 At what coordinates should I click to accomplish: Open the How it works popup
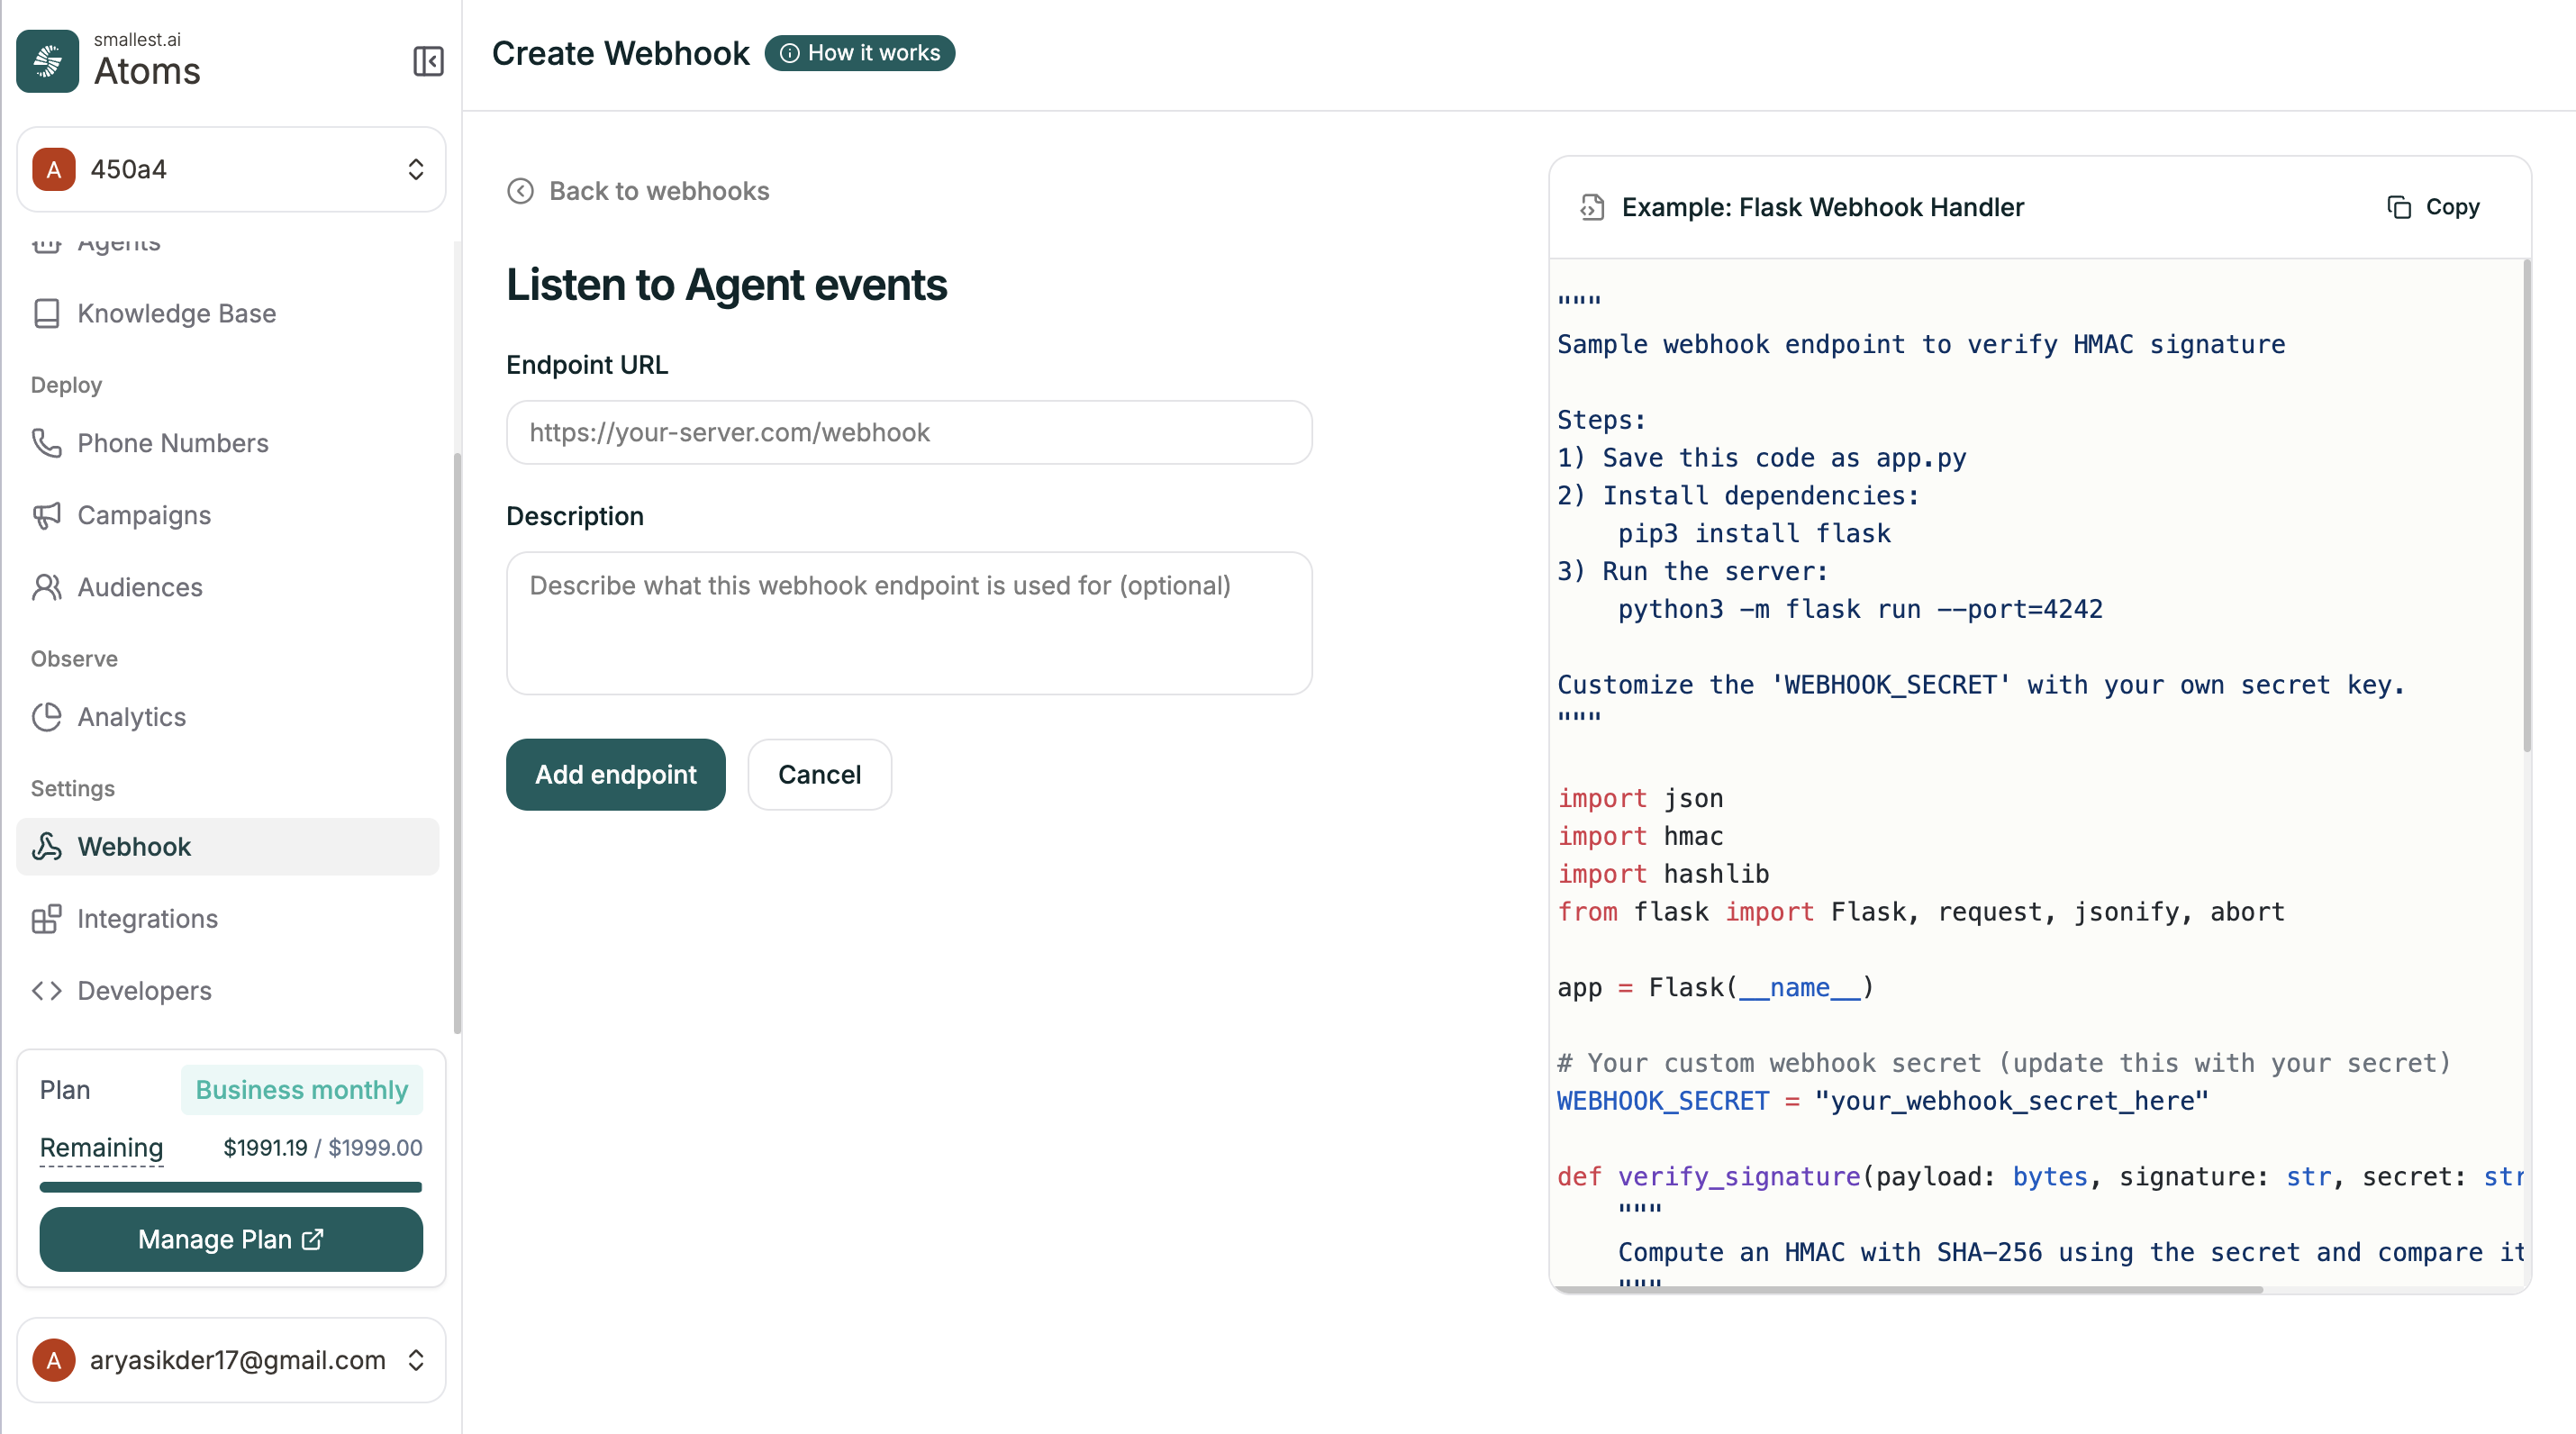[860, 53]
